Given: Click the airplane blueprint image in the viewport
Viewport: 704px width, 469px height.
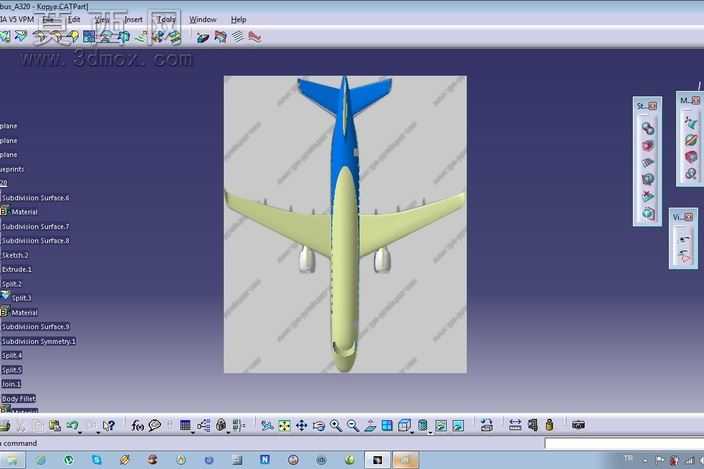Looking at the screenshot, I should pyautogui.click(x=345, y=224).
